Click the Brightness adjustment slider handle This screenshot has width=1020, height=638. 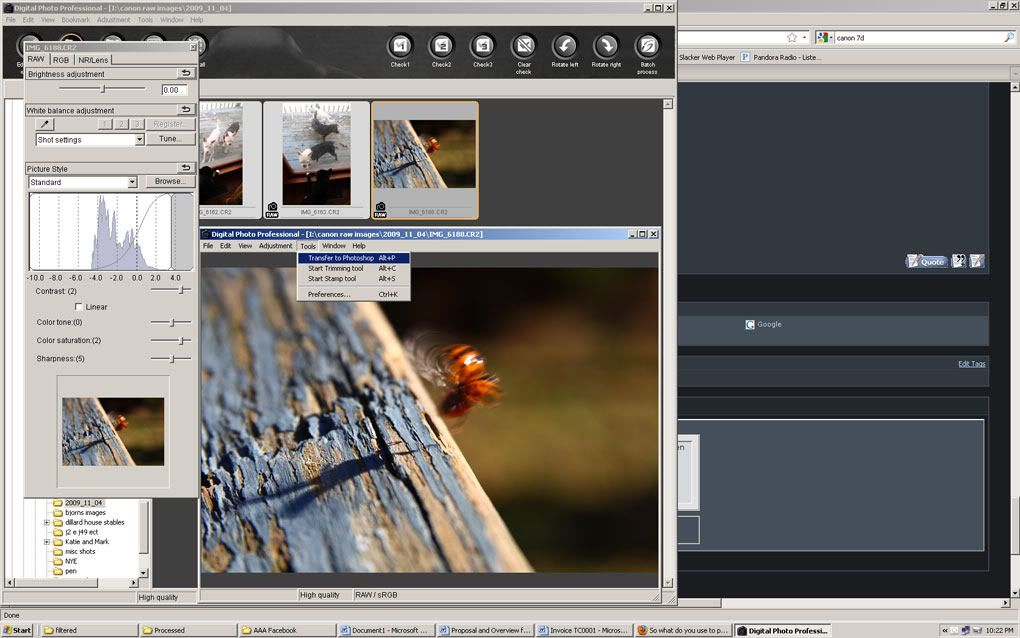(x=103, y=90)
